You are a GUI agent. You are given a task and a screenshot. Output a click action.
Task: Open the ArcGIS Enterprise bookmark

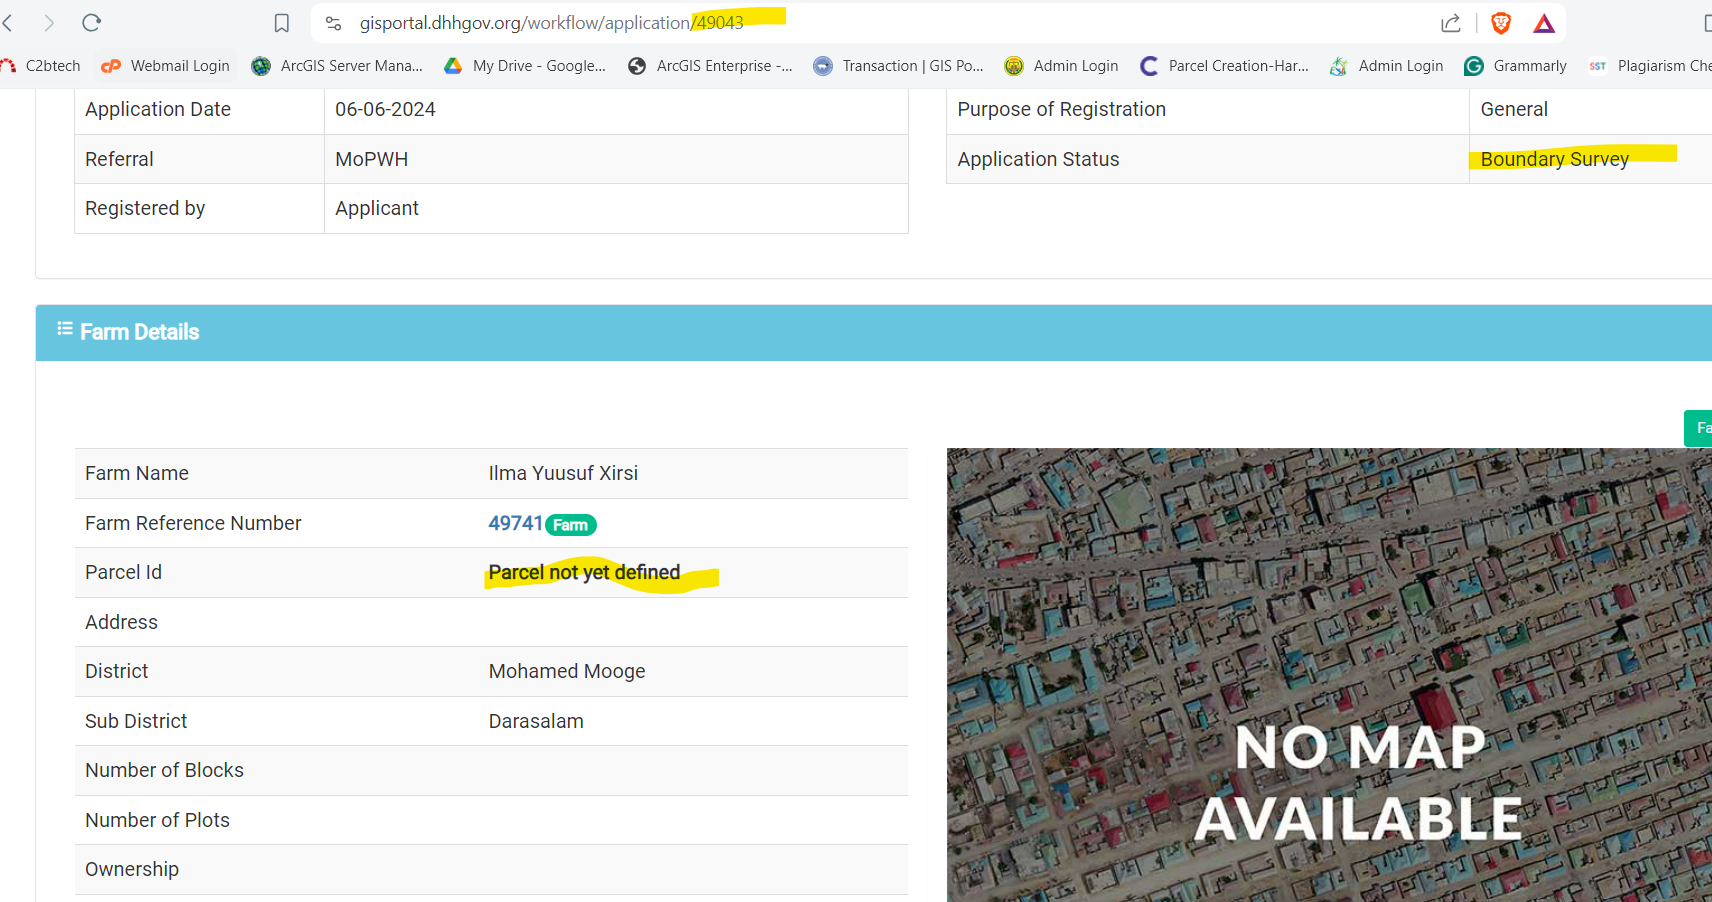tap(710, 66)
